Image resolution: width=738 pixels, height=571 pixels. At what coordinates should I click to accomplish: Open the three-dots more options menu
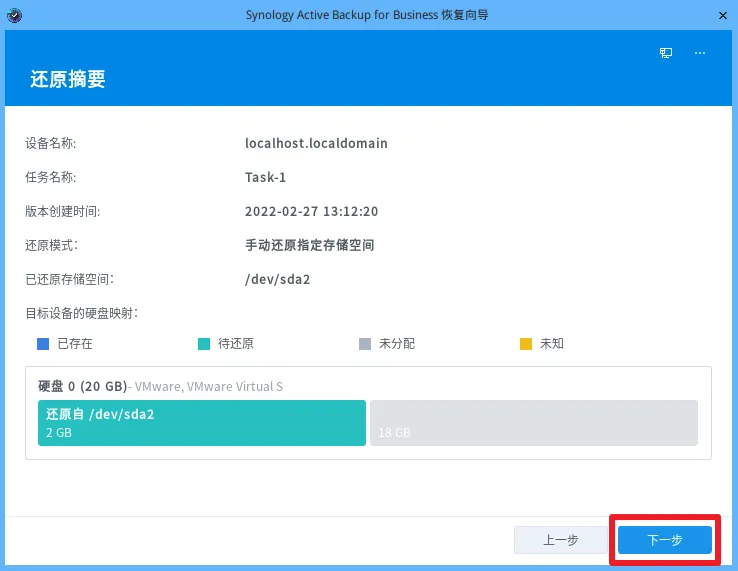pyautogui.click(x=700, y=53)
